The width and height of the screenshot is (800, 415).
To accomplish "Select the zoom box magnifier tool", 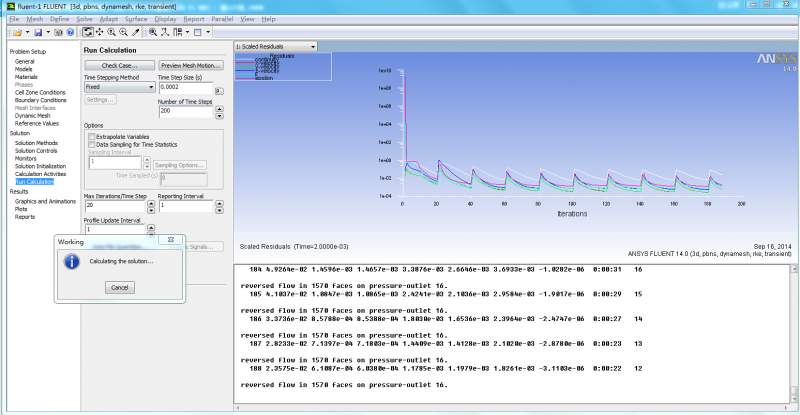I will tap(111, 32).
